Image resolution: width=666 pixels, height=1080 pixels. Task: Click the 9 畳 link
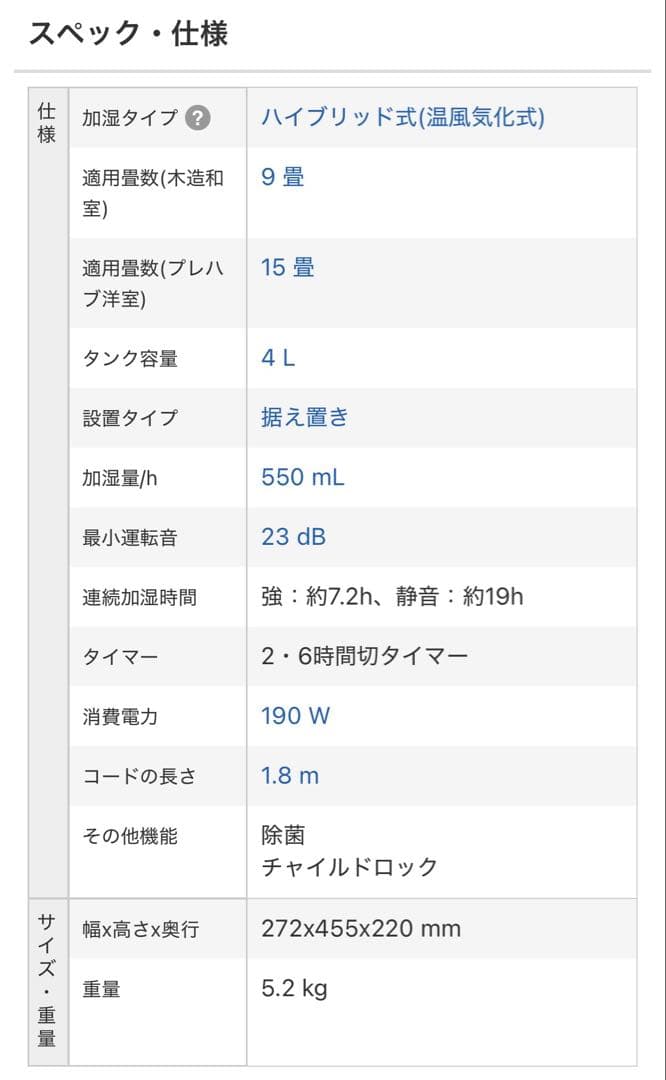pyautogui.click(x=282, y=178)
